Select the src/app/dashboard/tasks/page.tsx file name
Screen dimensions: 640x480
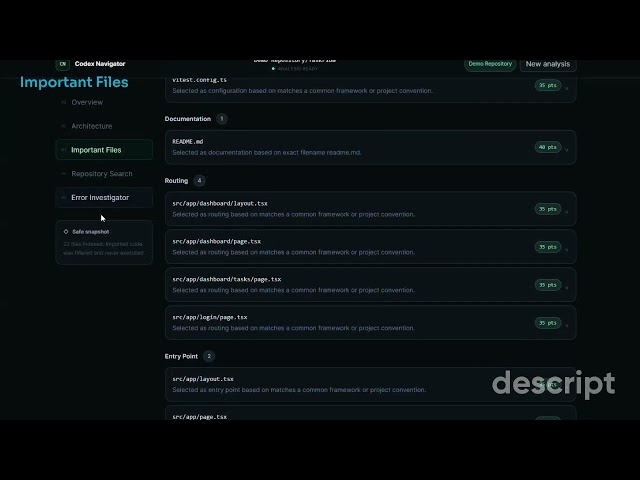(x=227, y=279)
